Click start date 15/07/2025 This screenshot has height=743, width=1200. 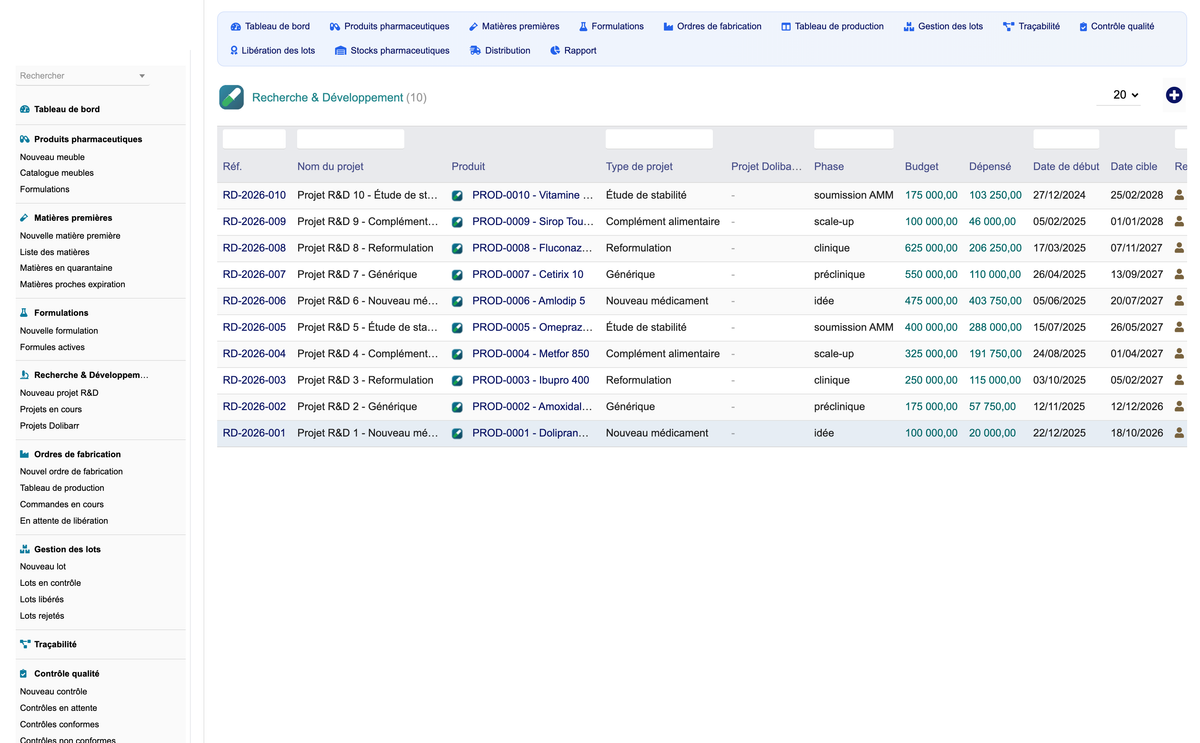(1059, 327)
